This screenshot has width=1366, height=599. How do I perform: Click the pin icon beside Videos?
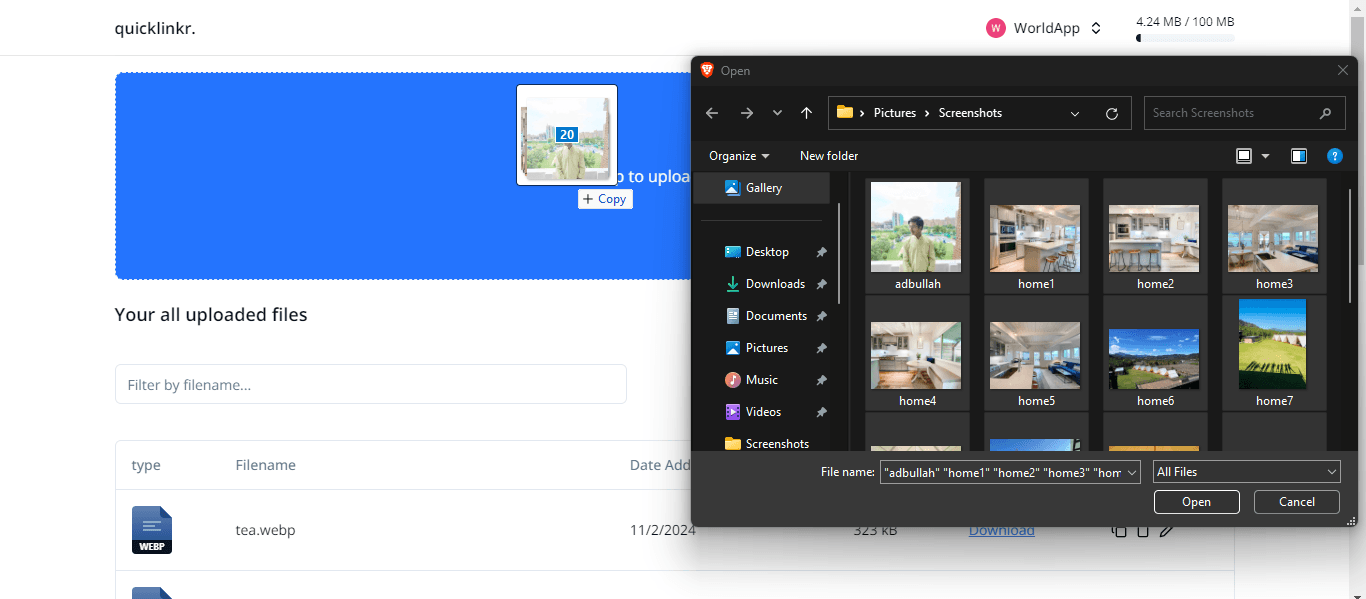tap(821, 412)
